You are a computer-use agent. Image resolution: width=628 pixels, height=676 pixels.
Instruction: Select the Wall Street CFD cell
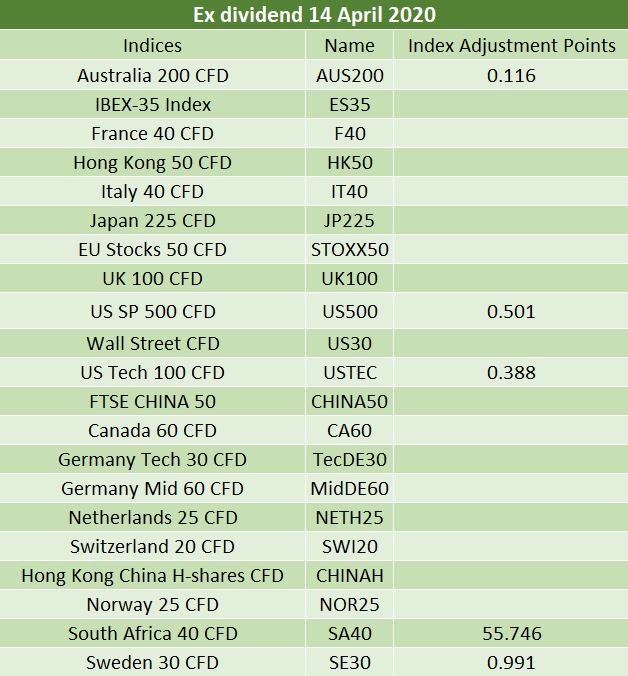click(152, 343)
